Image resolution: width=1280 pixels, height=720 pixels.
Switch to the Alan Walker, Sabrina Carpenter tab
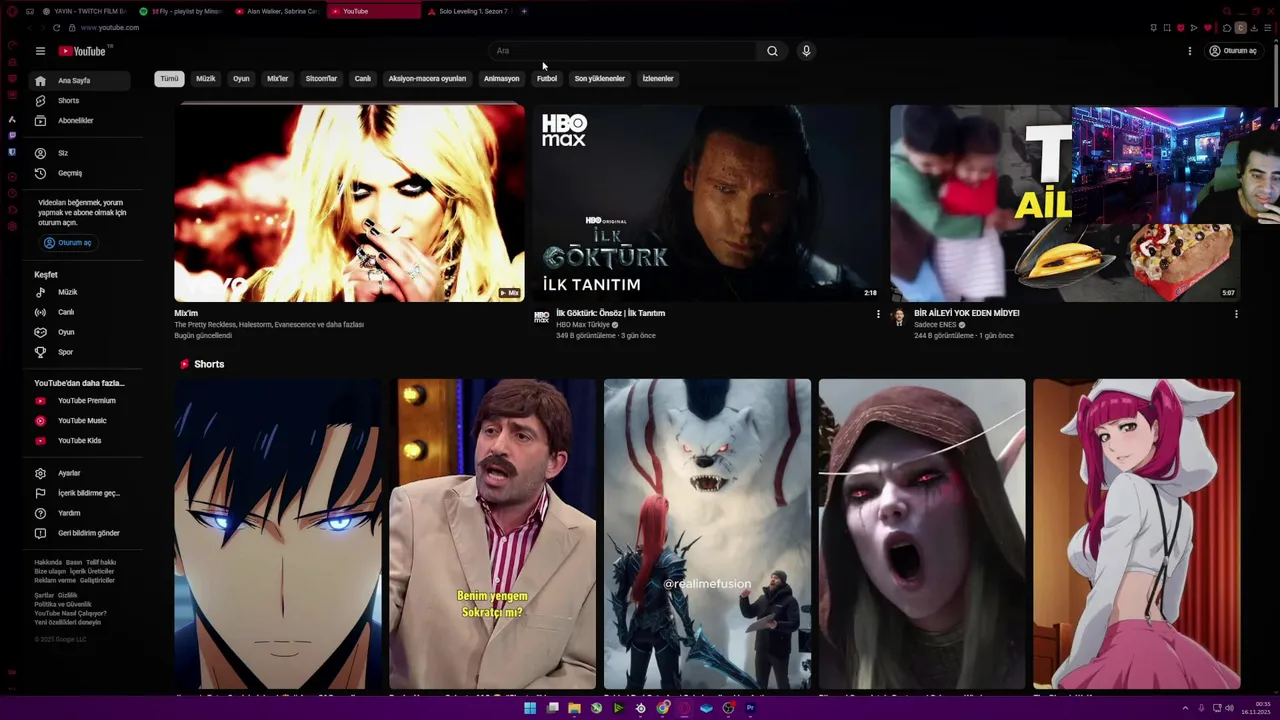pos(277,11)
